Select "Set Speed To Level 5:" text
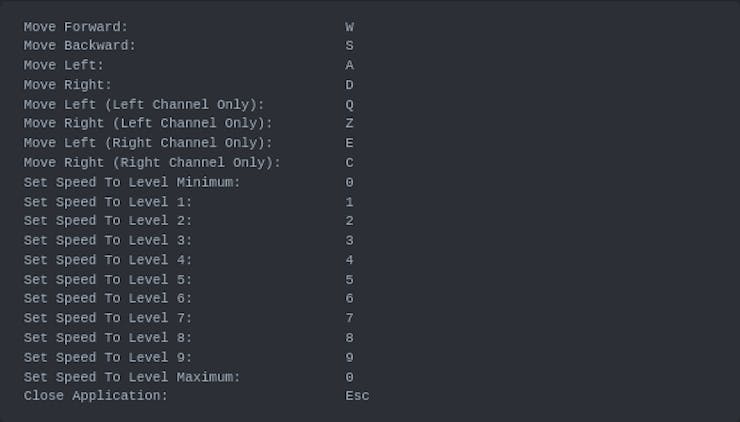 [108, 280]
